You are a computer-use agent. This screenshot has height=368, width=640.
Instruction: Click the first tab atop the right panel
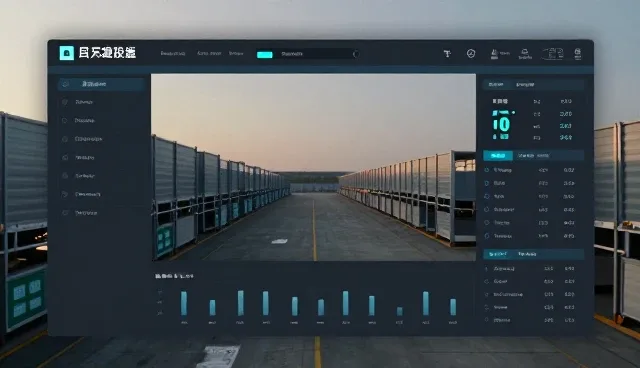point(496,84)
